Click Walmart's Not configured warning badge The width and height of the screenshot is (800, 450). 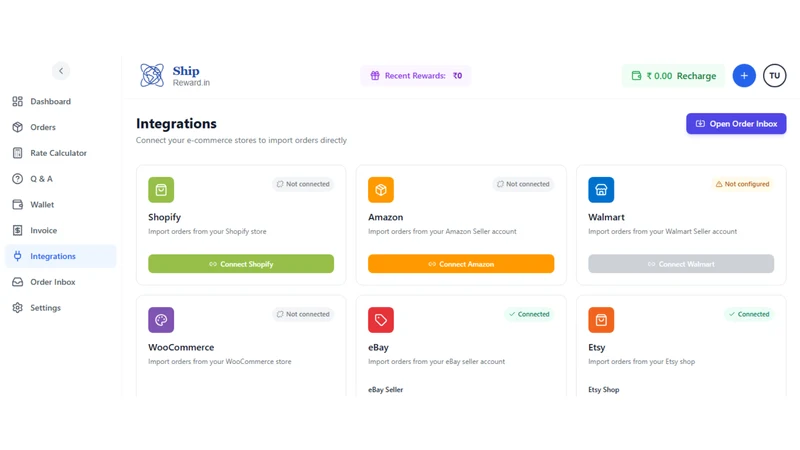coord(742,184)
